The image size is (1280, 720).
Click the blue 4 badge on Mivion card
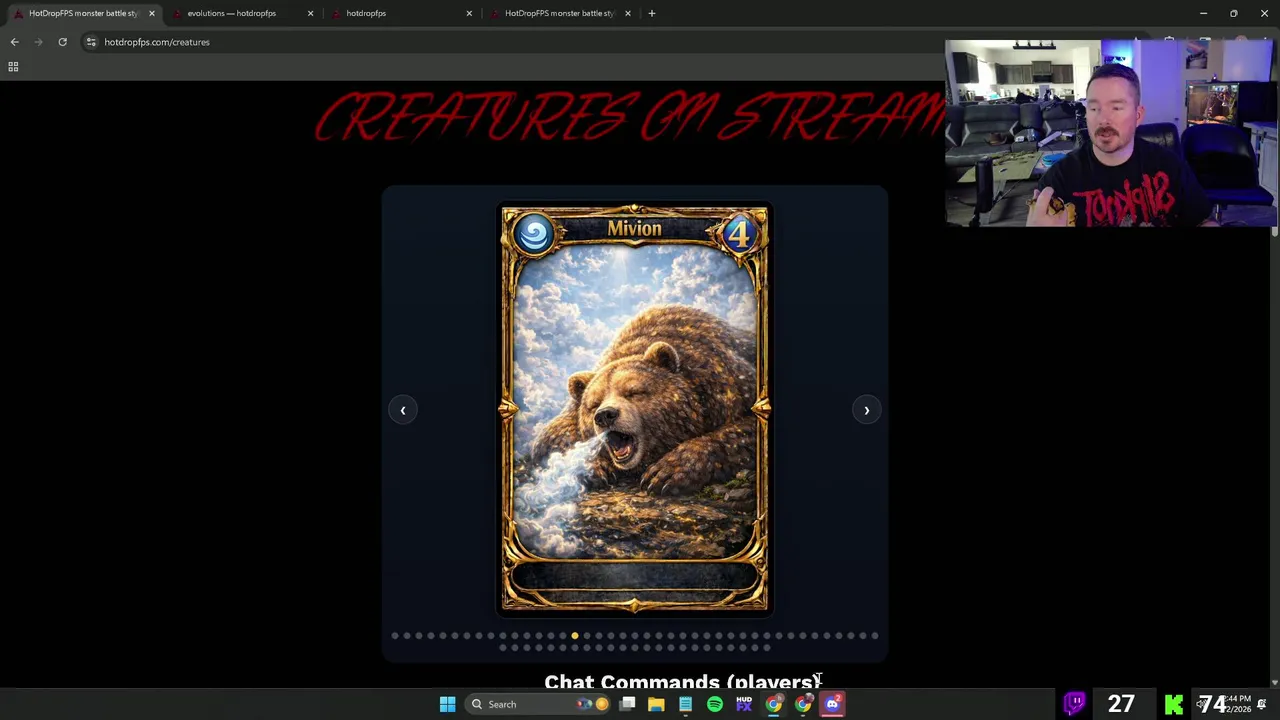738,234
